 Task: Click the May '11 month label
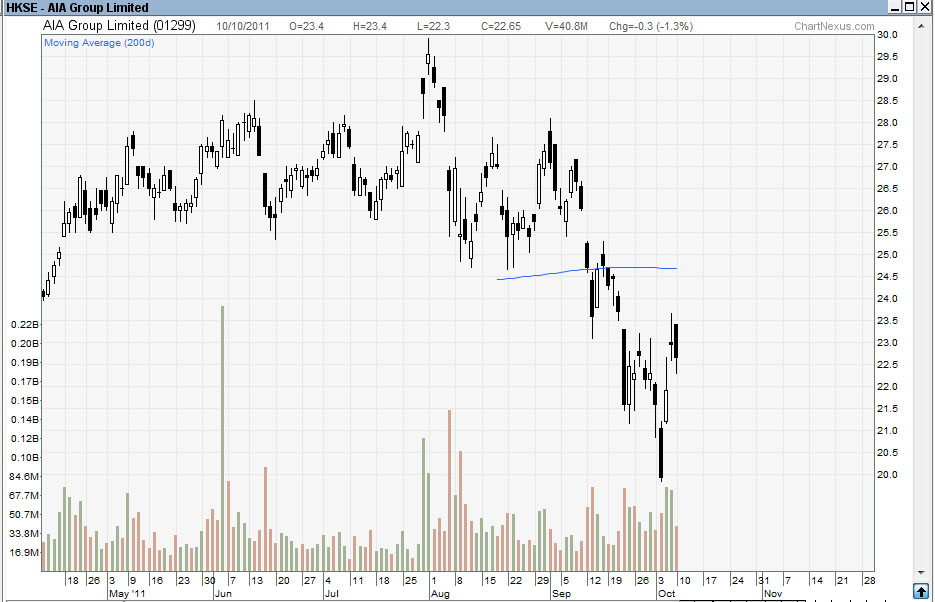click(127, 594)
